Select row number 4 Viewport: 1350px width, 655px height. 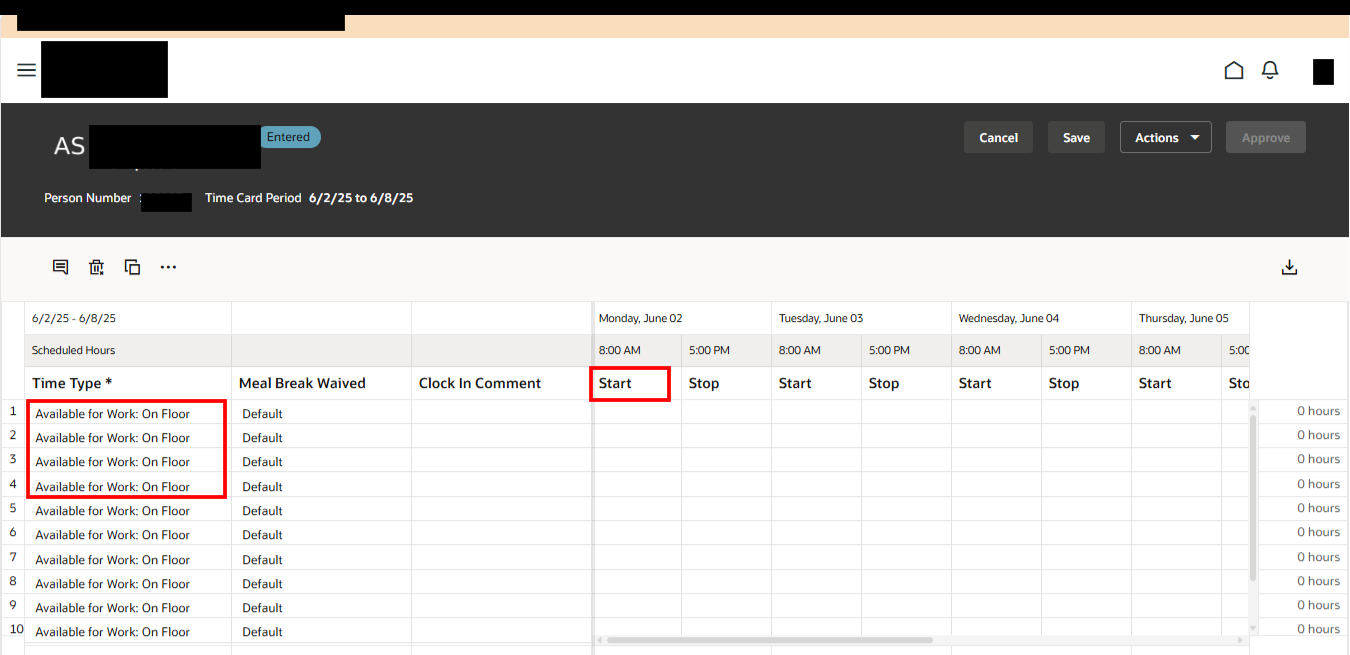tap(13, 484)
